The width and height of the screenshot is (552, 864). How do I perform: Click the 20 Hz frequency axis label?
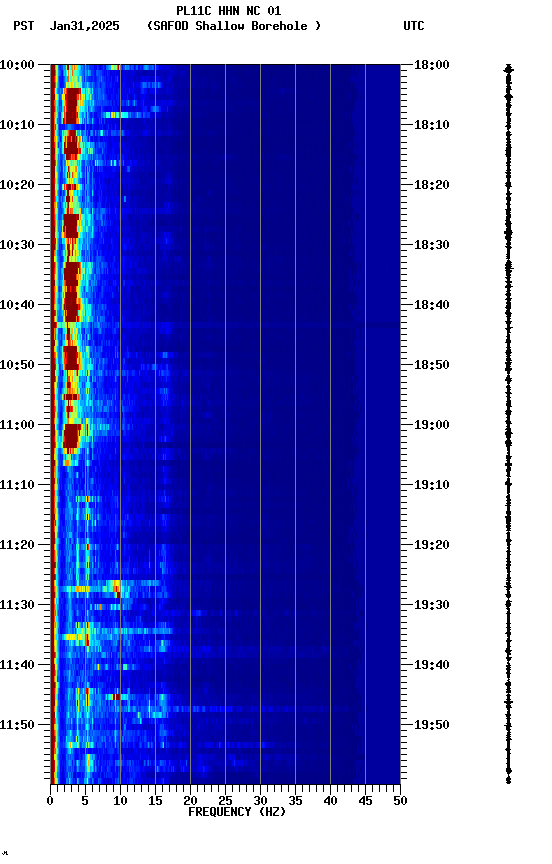(190, 802)
